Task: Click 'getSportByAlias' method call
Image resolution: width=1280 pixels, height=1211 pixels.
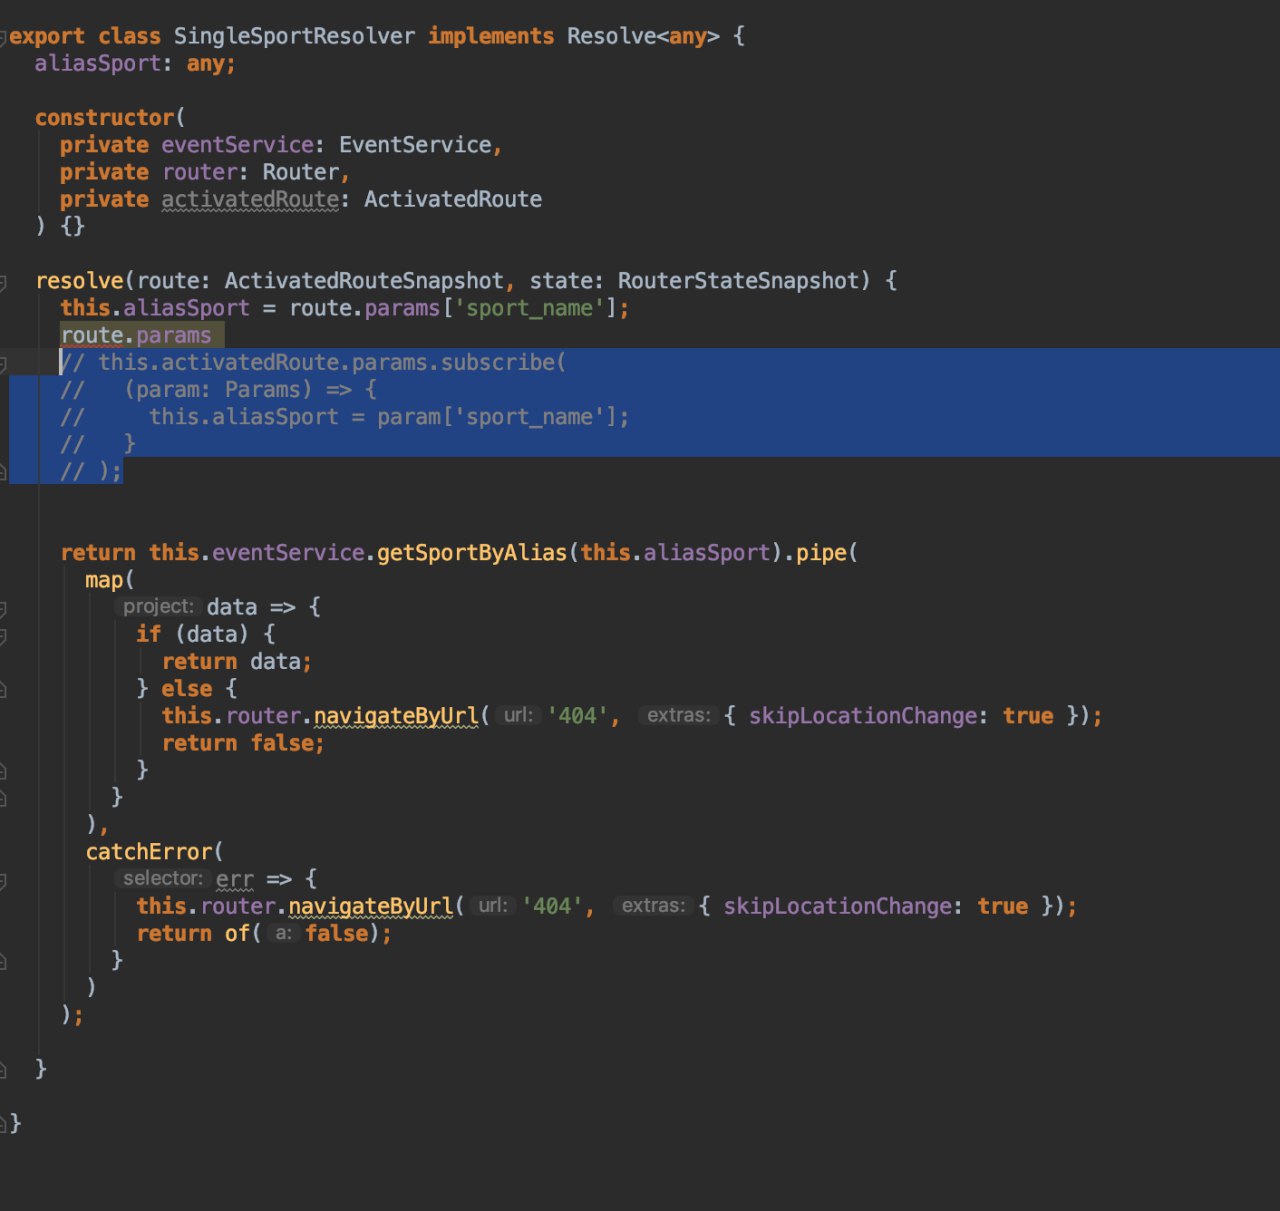Action: coord(472,553)
